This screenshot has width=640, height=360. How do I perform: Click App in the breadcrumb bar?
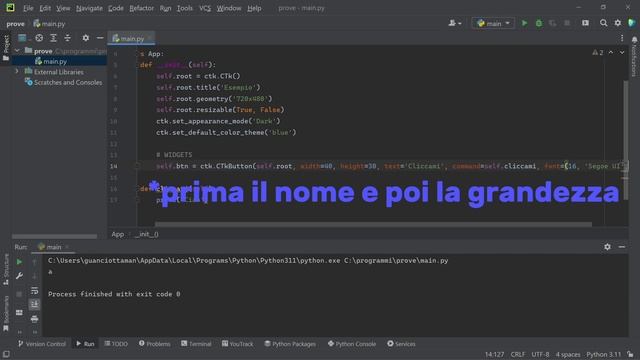pyautogui.click(x=118, y=234)
